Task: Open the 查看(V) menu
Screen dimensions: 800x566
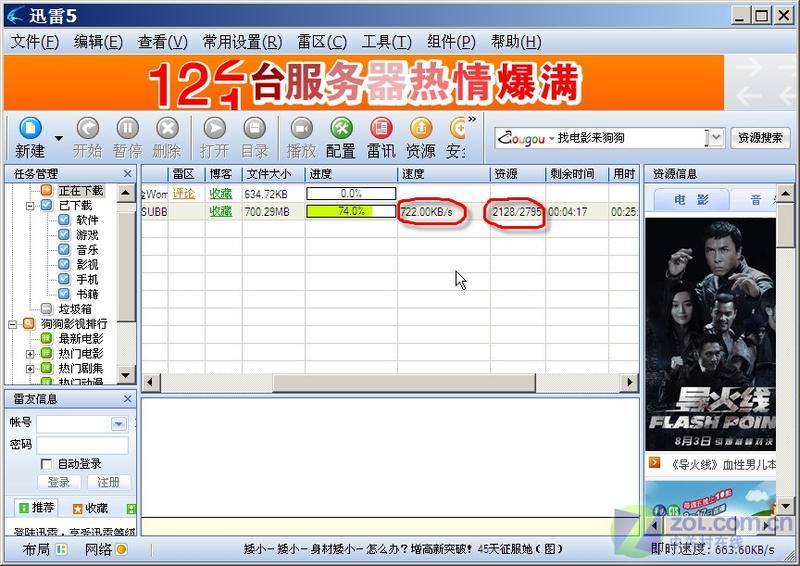Action: tap(163, 42)
